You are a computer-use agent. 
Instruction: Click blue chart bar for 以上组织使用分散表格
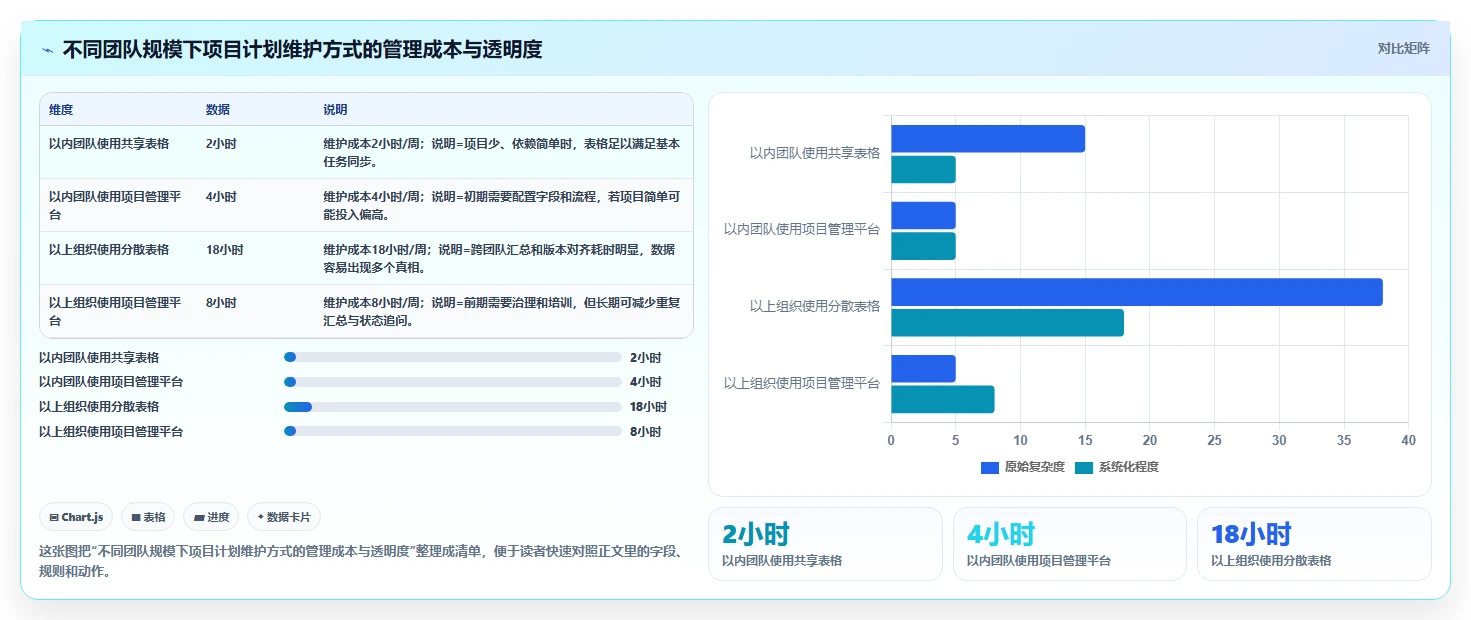tap(1137, 292)
